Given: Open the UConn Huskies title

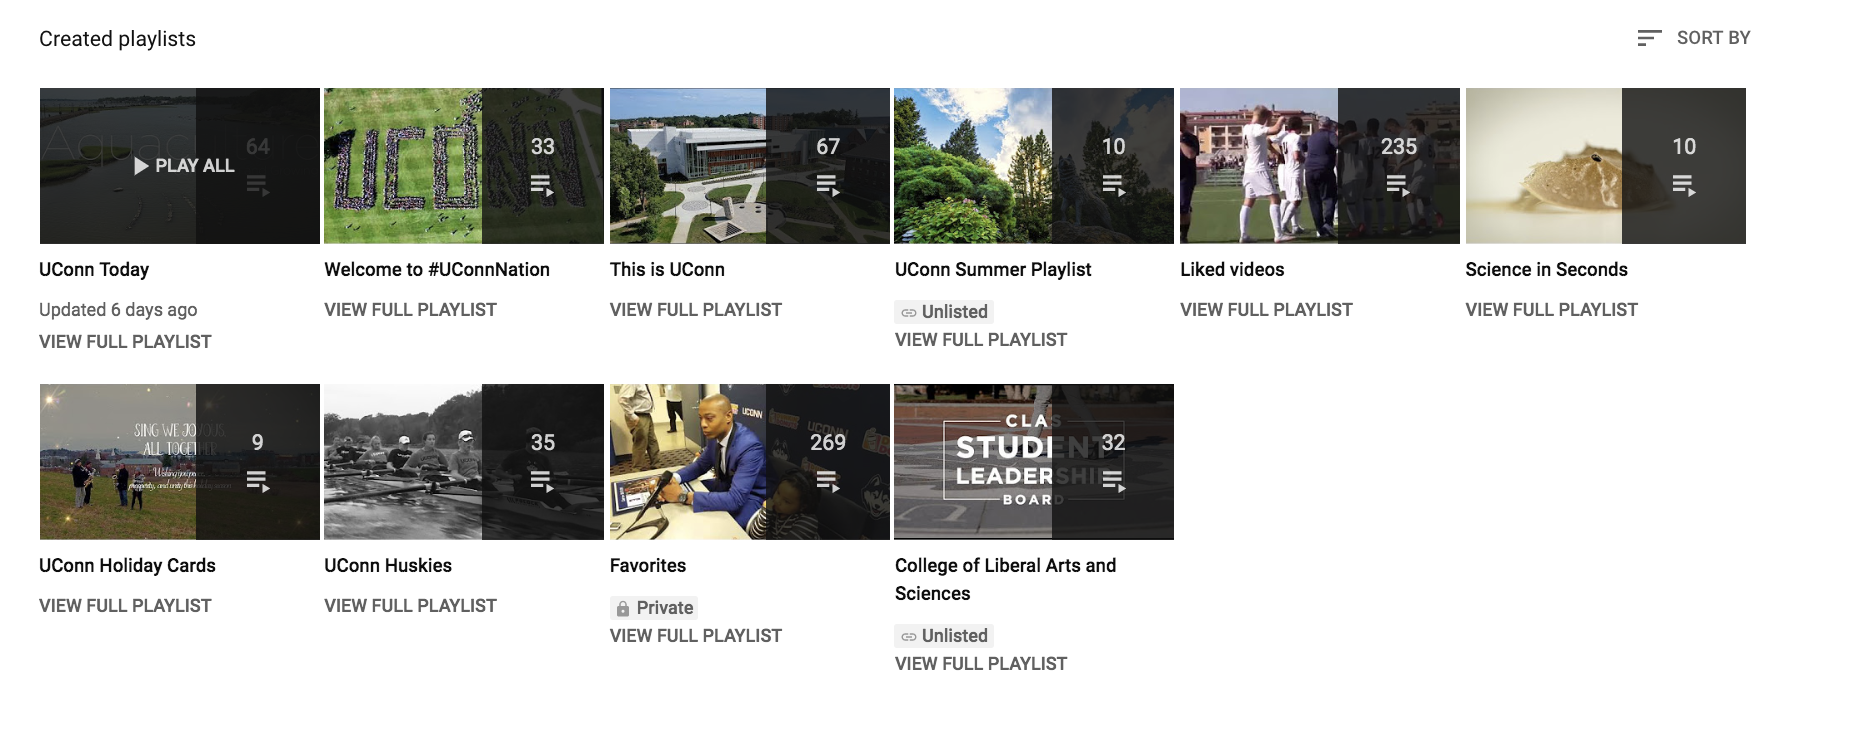Looking at the screenshot, I should (388, 565).
